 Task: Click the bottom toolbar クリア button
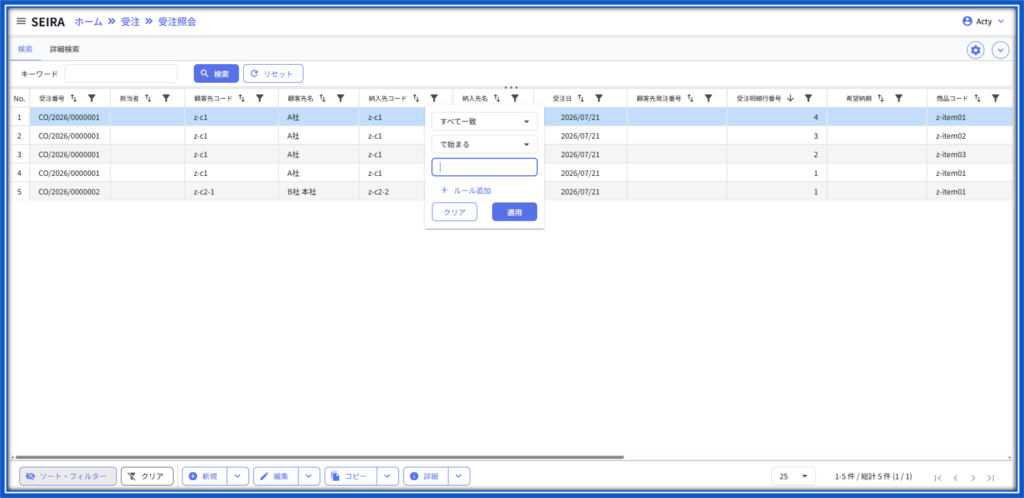pos(147,476)
